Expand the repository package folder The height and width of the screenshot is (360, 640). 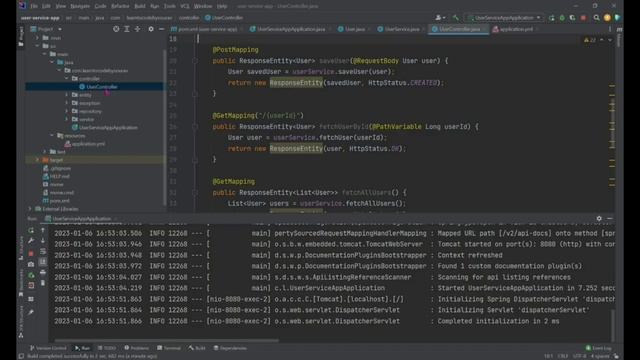point(67,111)
